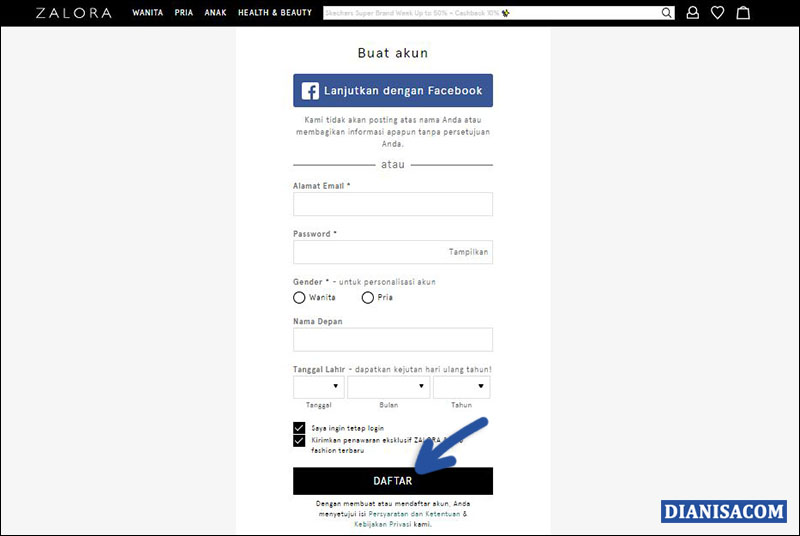This screenshot has width=800, height=536.
Task: Select the Pria gender radio button
Action: (368, 297)
